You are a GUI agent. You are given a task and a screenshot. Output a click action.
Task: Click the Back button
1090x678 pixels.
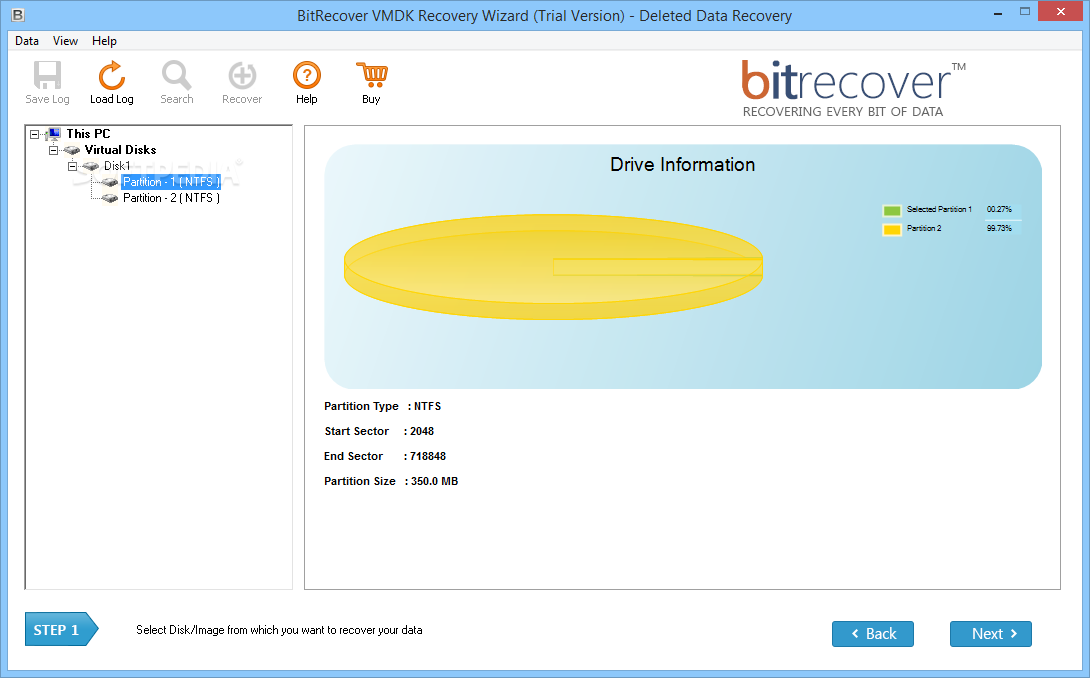click(x=872, y=633)
